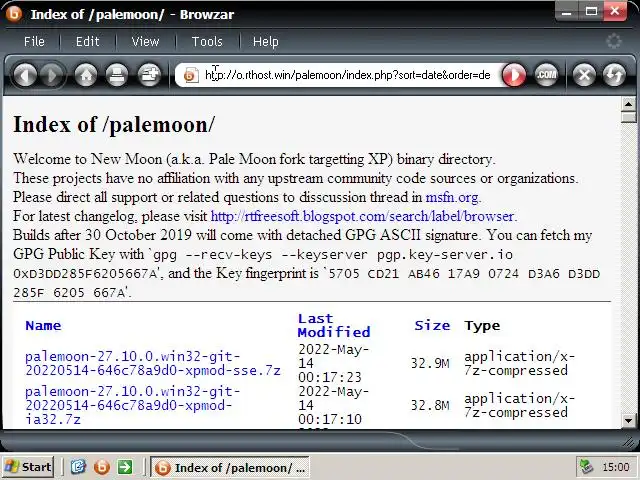Print page using the printer icon
This screenshot has height=480, width=640.
click(x=117, y=75)
